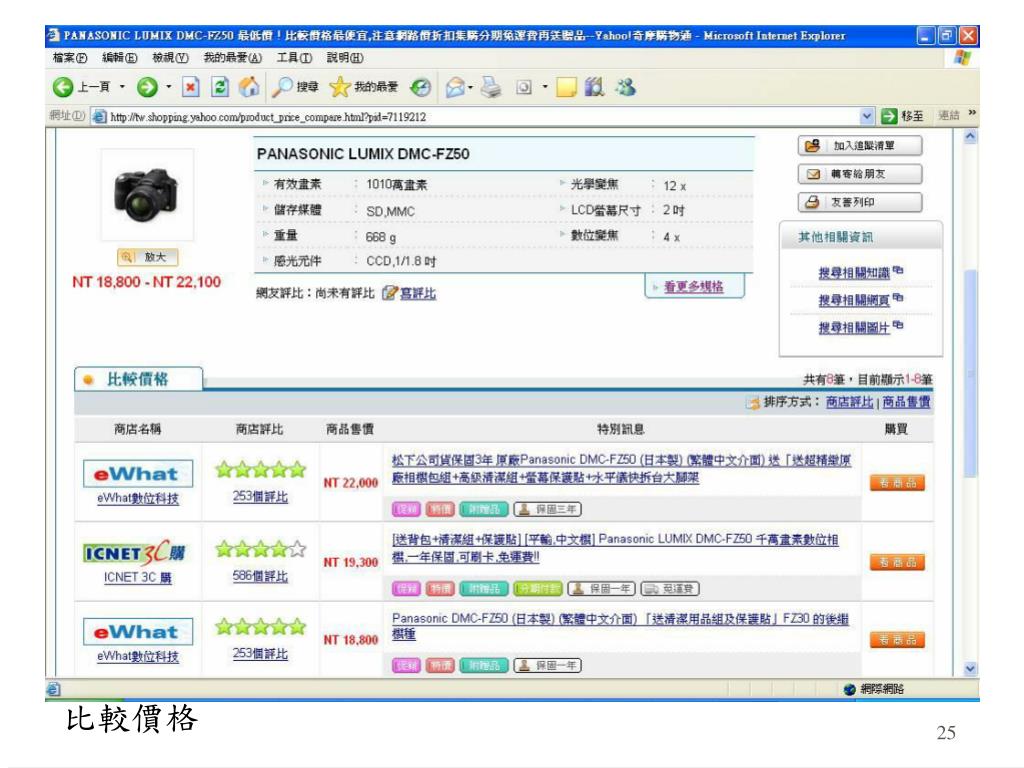The image size is (1024, 768).
Task: Click the ICNET 3C logo image
Action: coord(135,552)
